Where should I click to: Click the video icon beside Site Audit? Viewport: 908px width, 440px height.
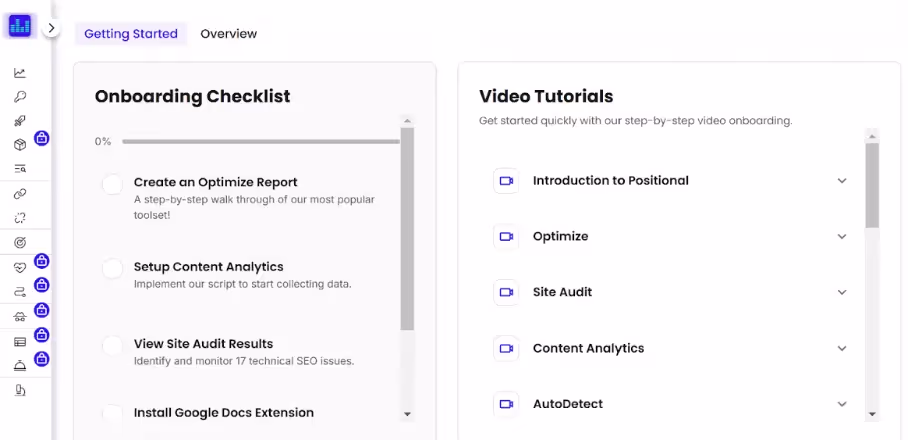click(x=506, y=292)
